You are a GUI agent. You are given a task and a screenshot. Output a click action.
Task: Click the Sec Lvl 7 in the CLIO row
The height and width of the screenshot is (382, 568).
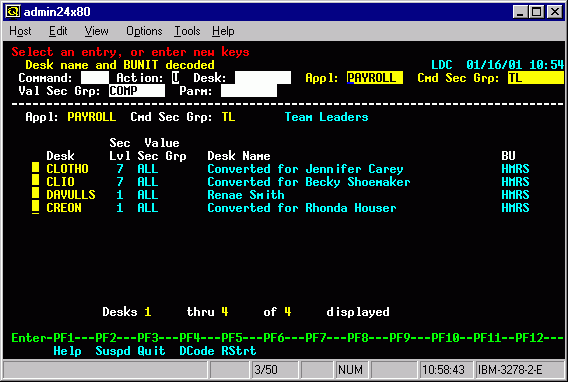pyautogui.click(x=120, y=182)
